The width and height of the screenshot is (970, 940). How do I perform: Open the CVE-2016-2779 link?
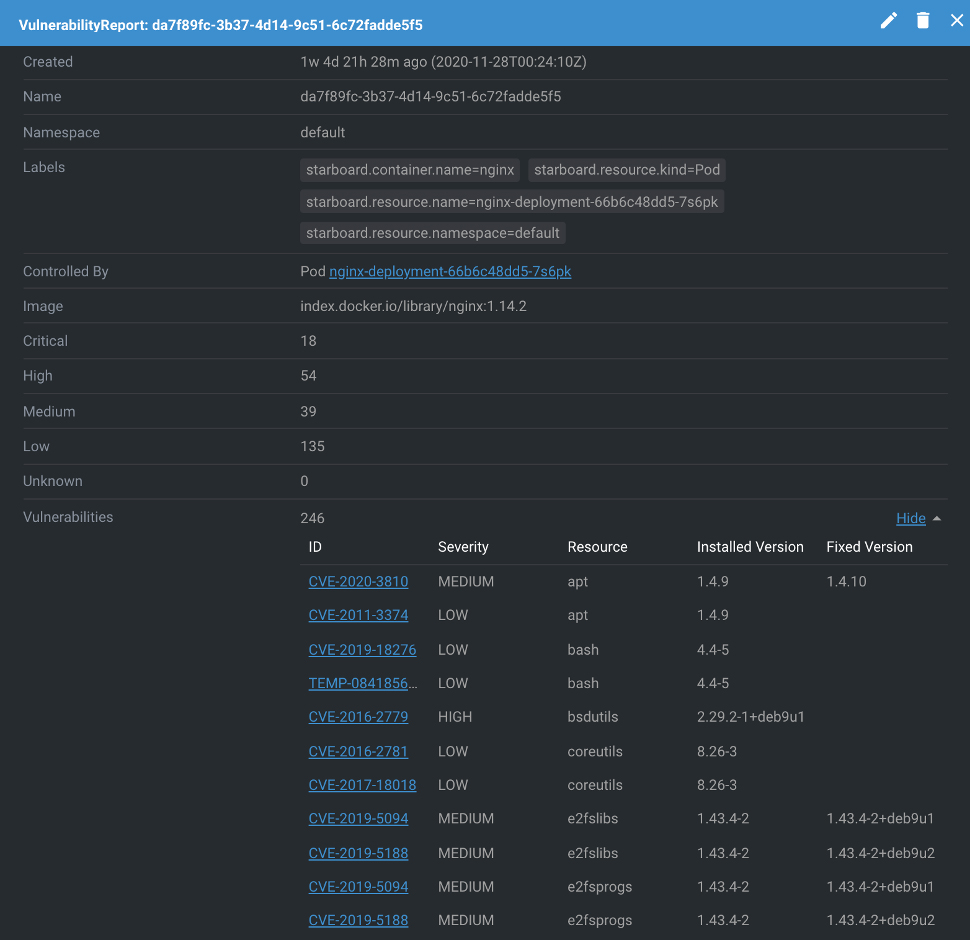358,716
